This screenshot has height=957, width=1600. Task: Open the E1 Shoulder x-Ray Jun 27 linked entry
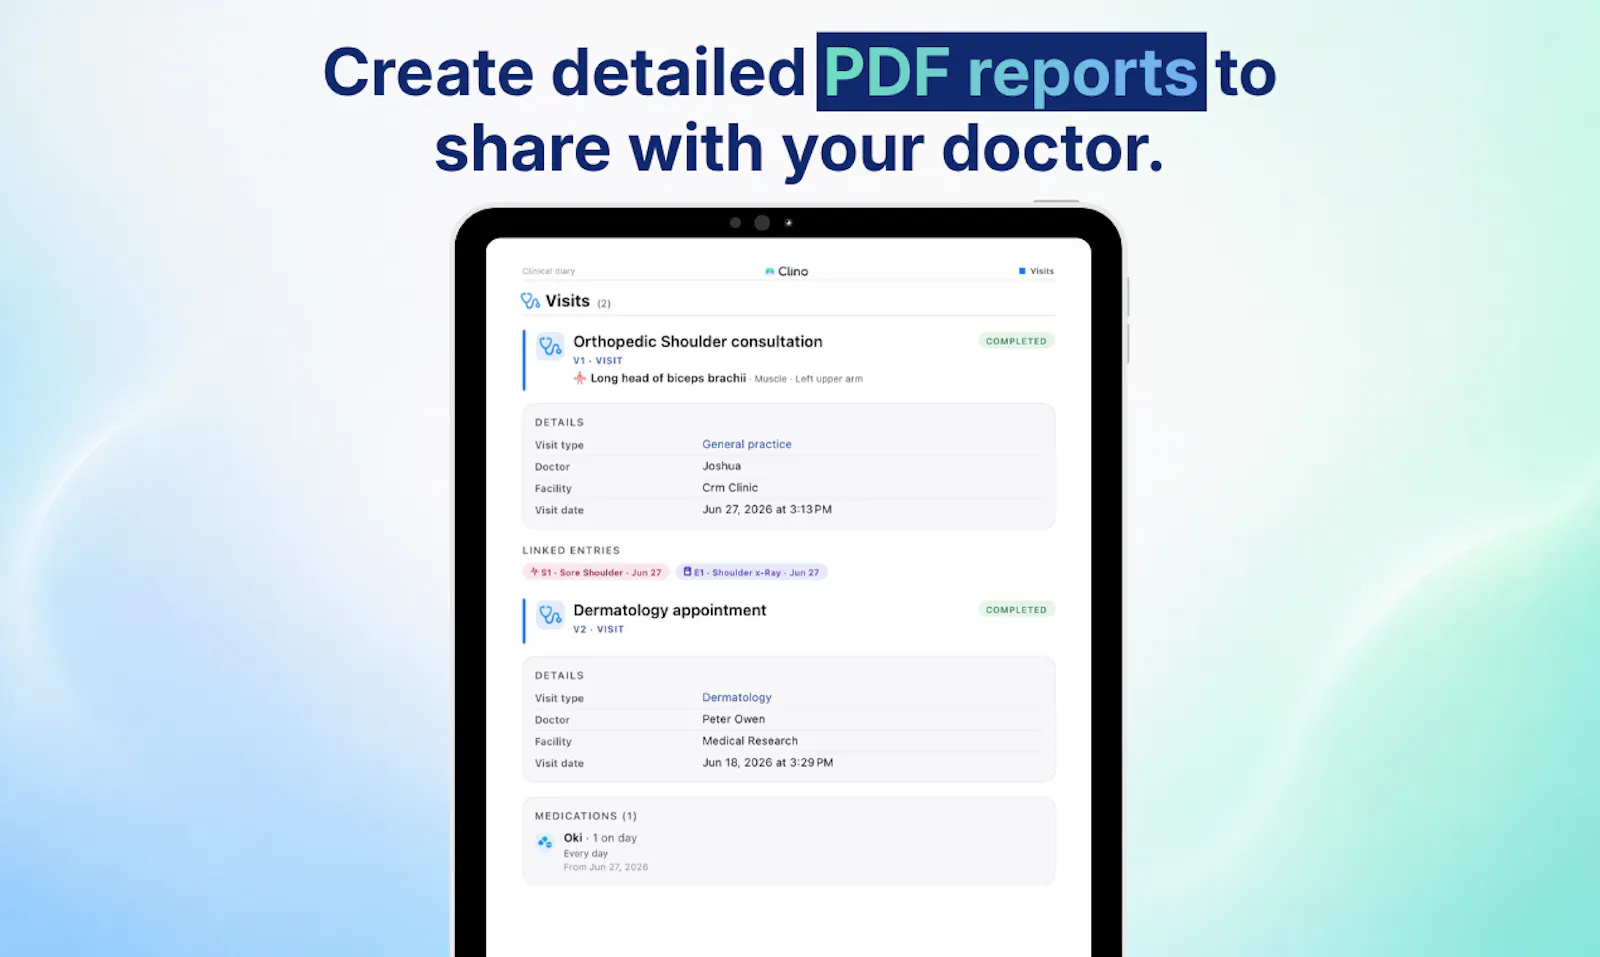pyautogui.click(x=751, y=572)
